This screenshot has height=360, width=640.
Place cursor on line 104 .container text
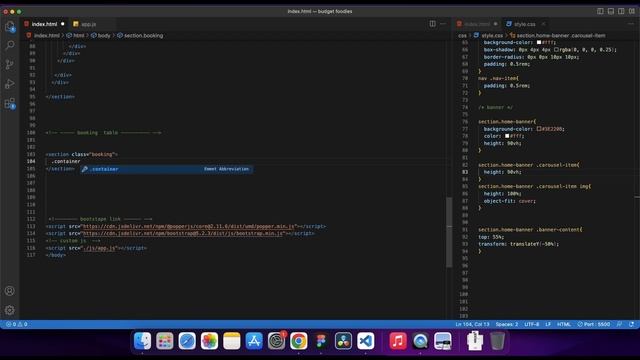[66, 162]
